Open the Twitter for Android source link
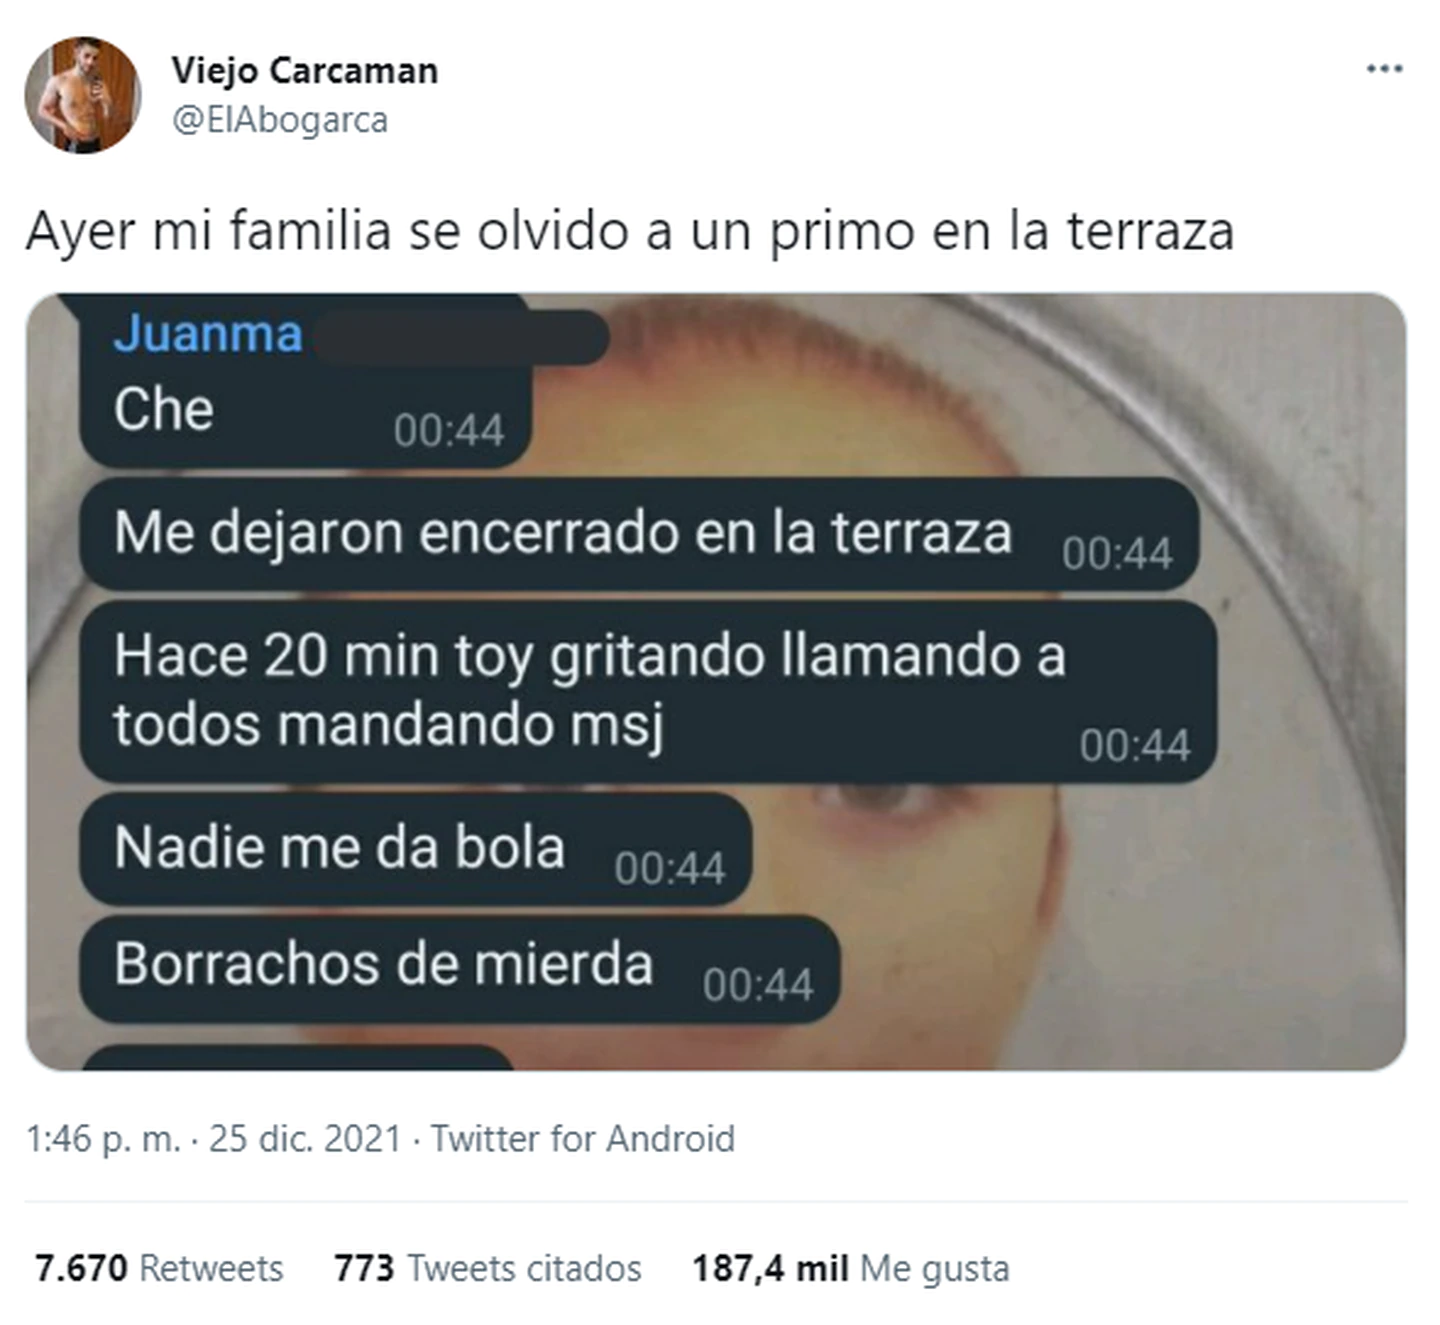The height and width of the screenshot is (1325, 1440). click(x=583, y=1139)
